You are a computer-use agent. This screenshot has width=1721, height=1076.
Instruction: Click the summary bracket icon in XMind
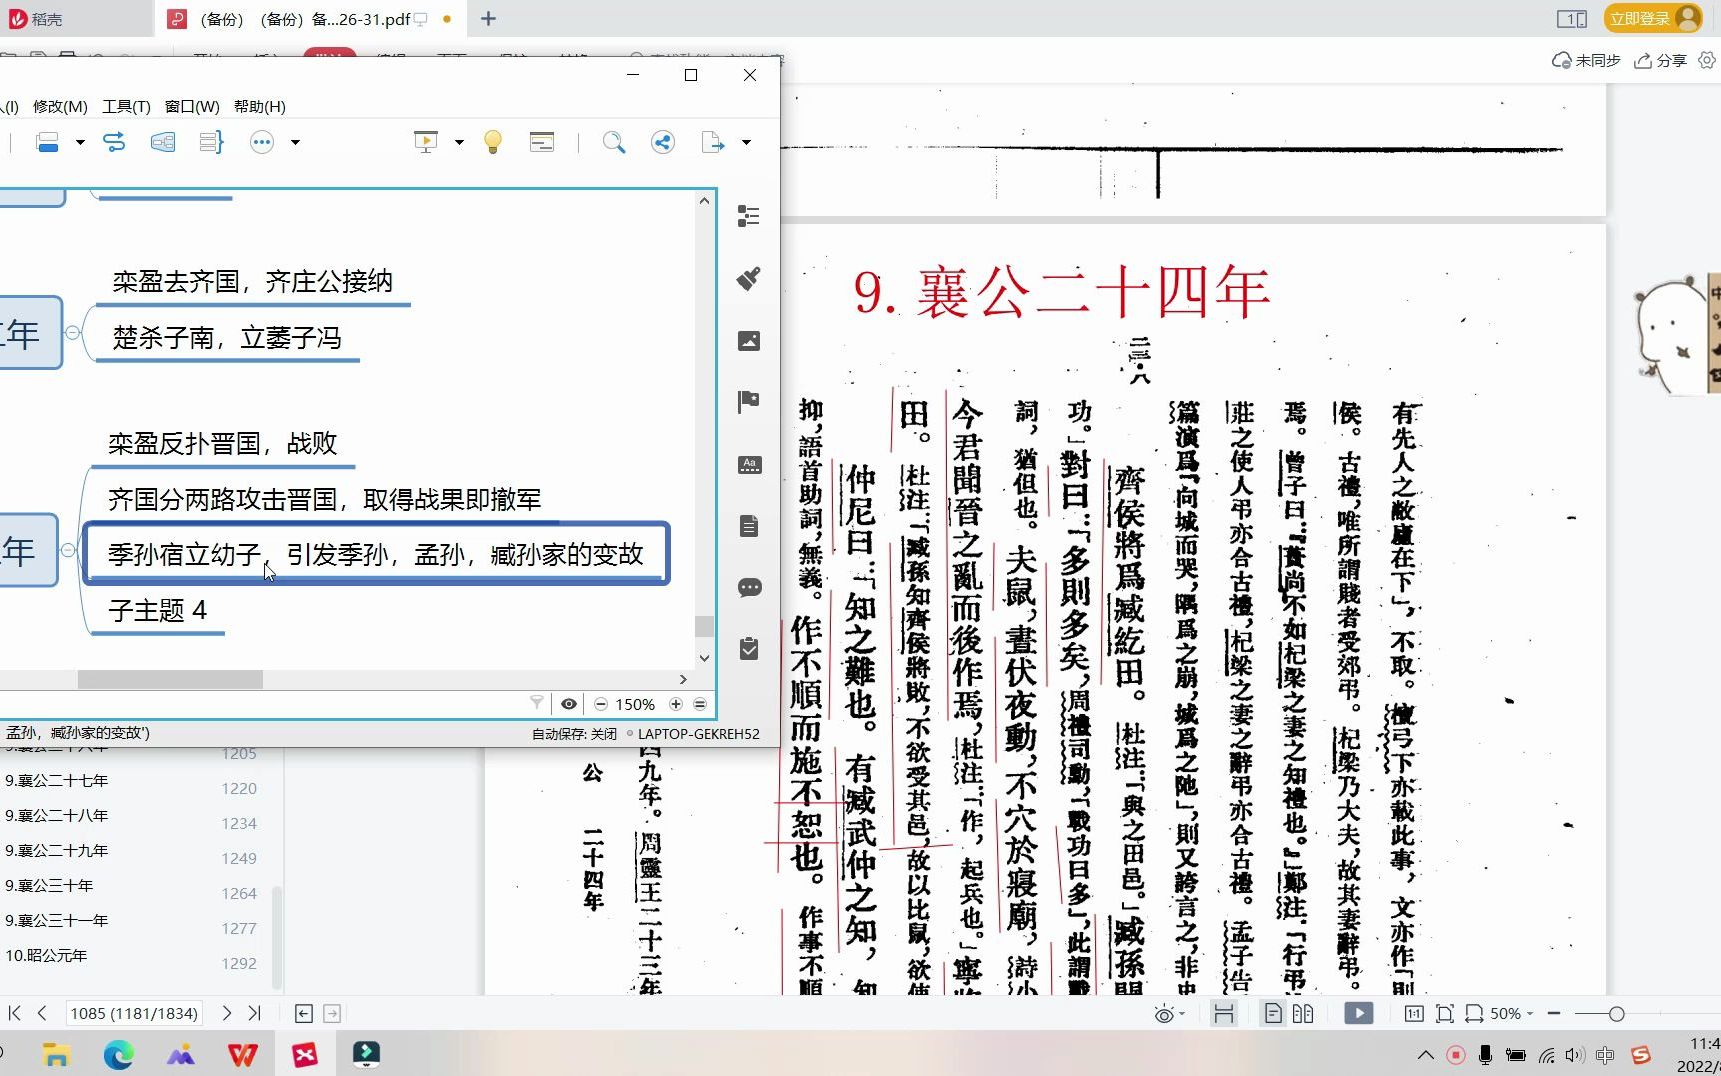[x=211, y=142]
